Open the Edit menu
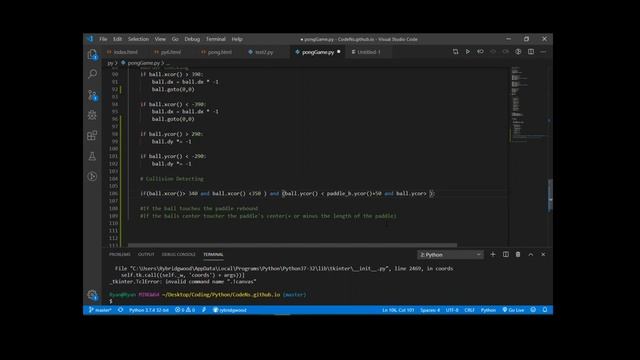Screen dimensions: 640x360 pos(118,39)
